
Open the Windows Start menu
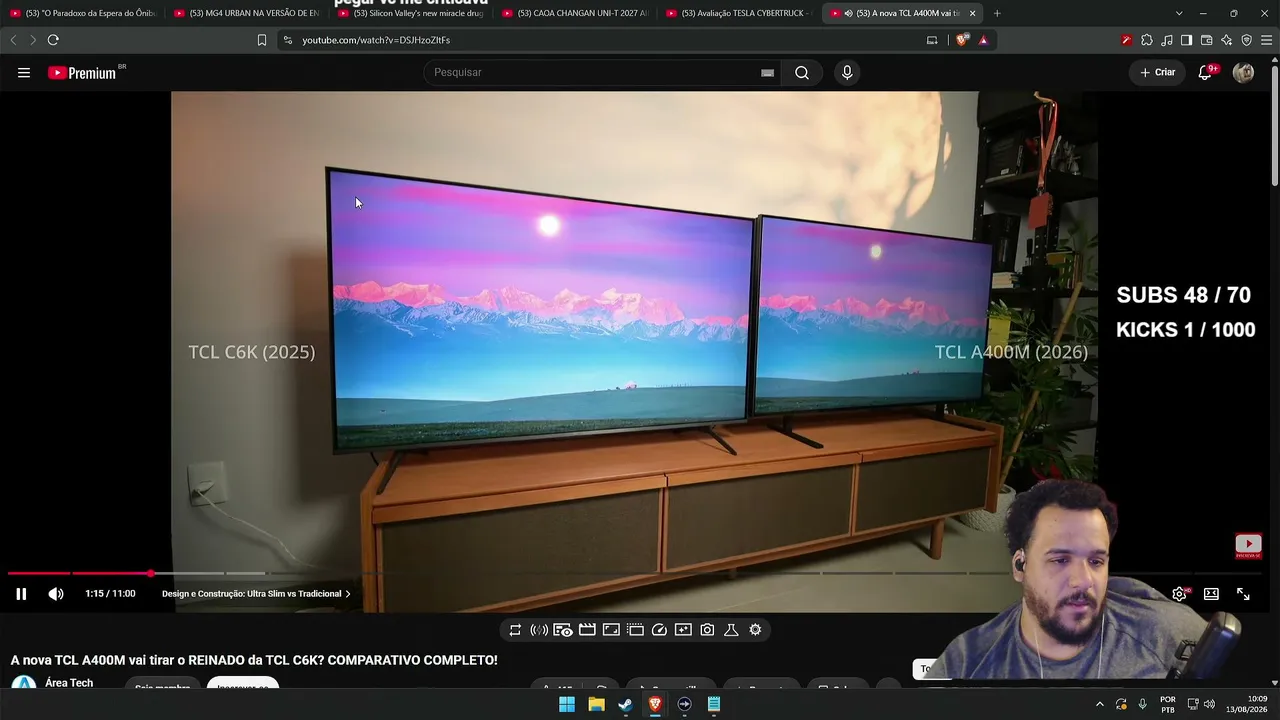click(x=567, y=704)
